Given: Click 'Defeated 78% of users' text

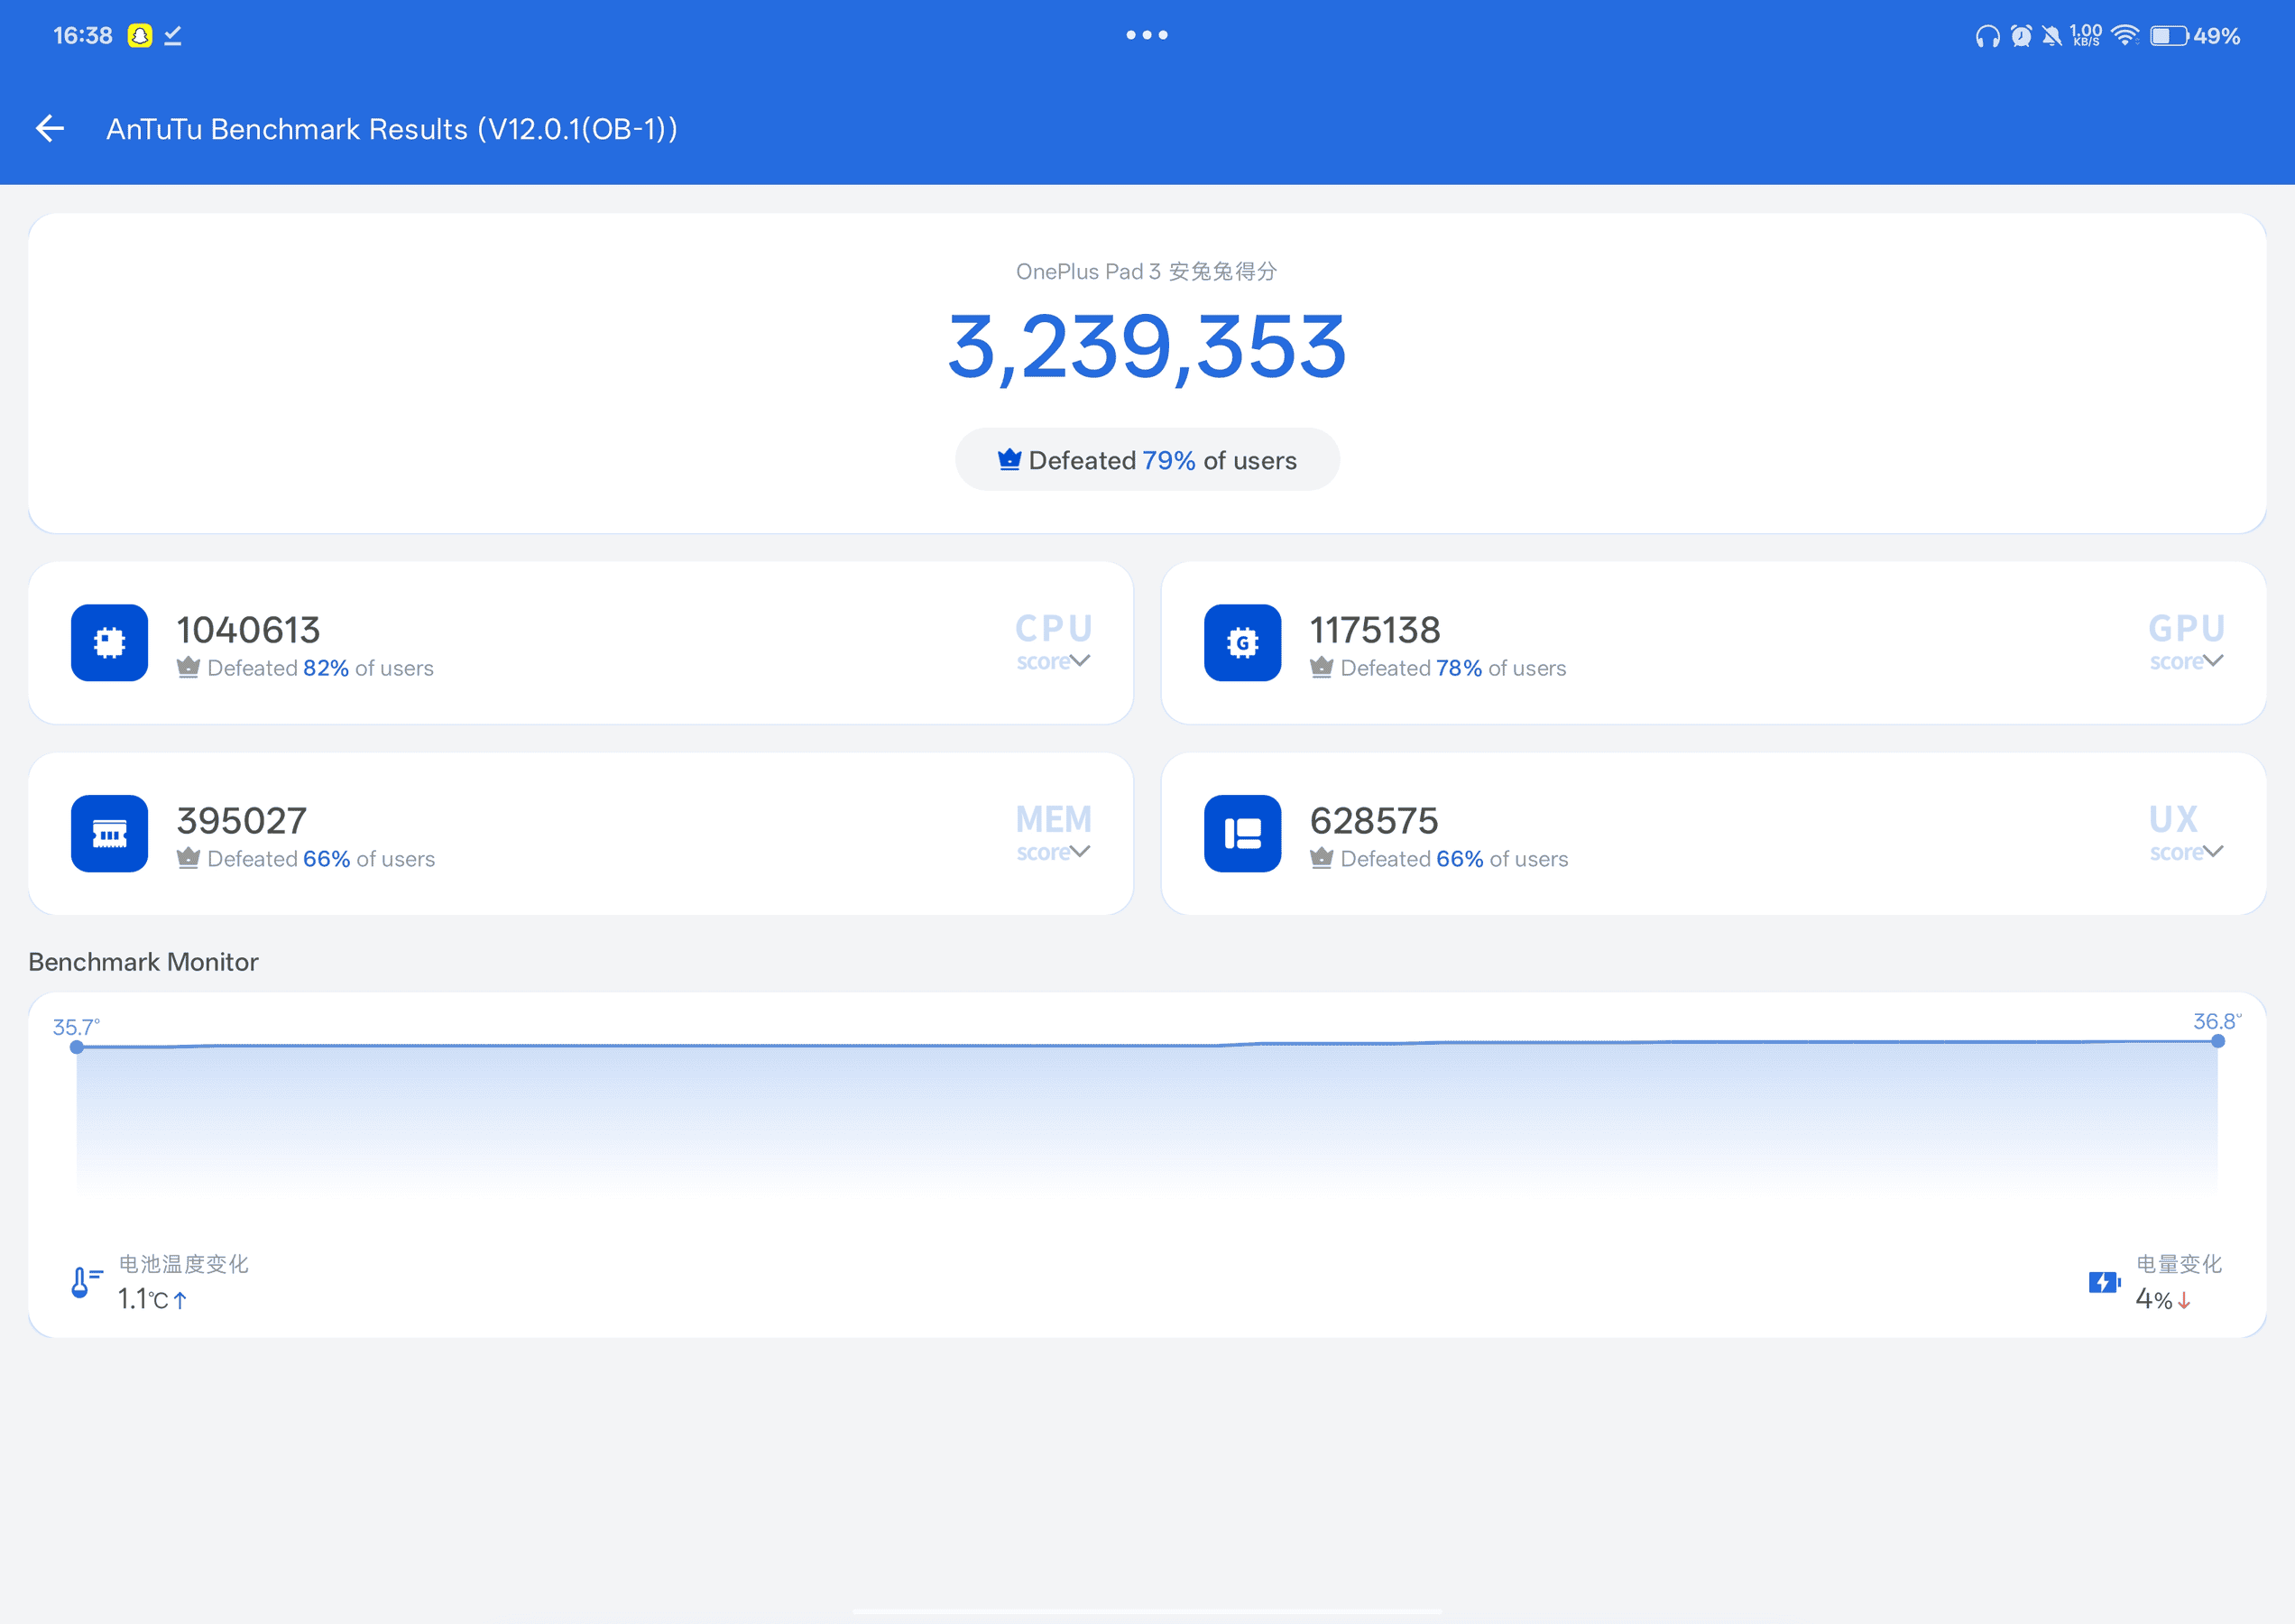Looking at the screenshot, I should 1453,668.
